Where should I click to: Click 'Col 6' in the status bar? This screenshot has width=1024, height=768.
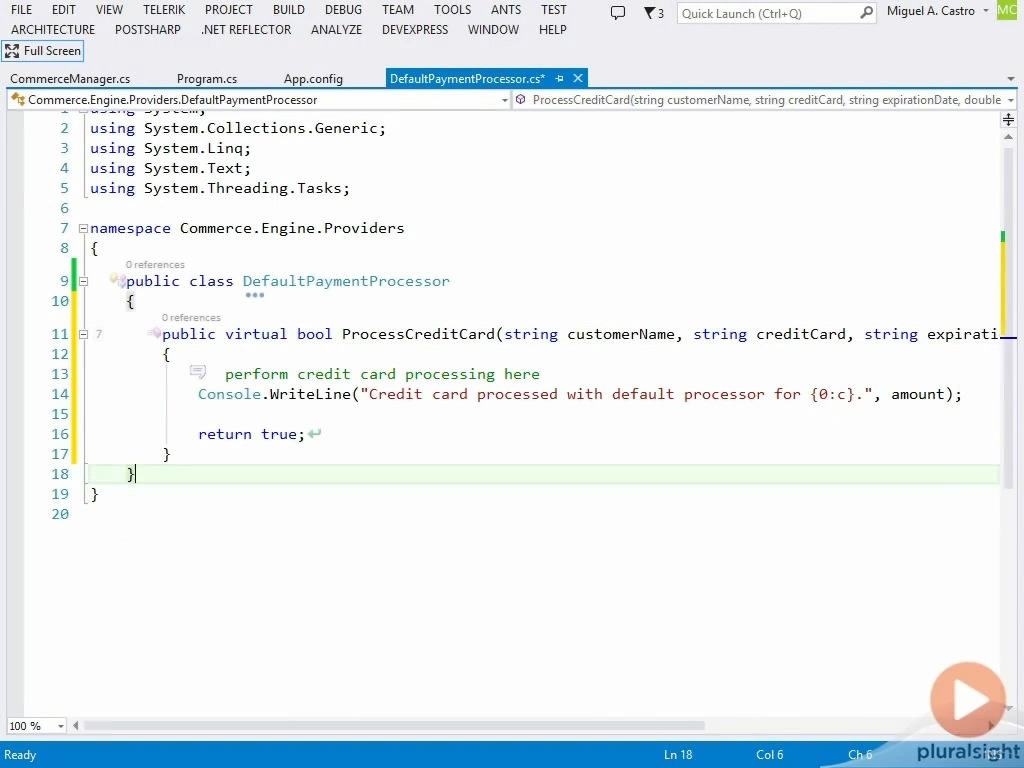point(769,755)
